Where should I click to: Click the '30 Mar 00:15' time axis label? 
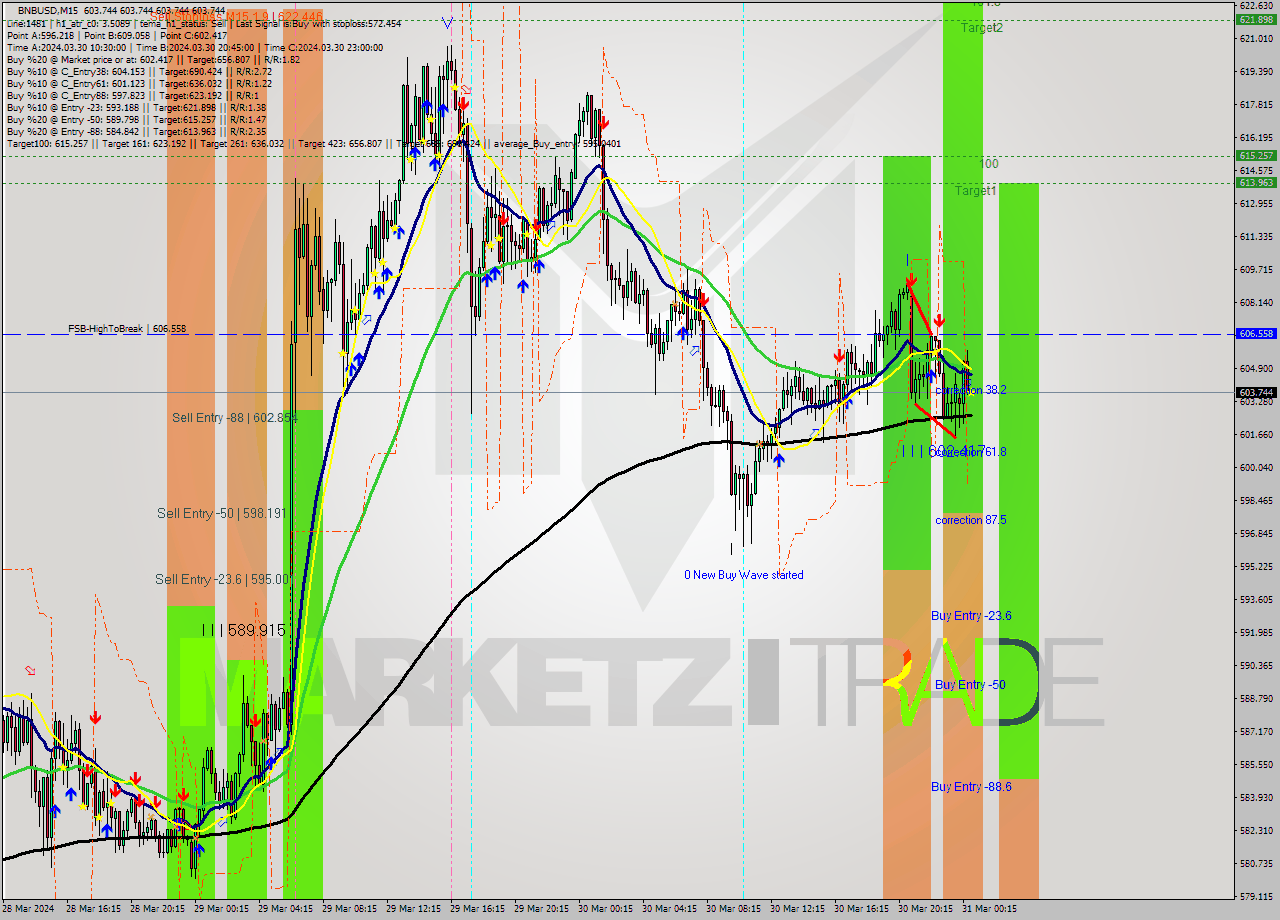[x=606, y=909]
